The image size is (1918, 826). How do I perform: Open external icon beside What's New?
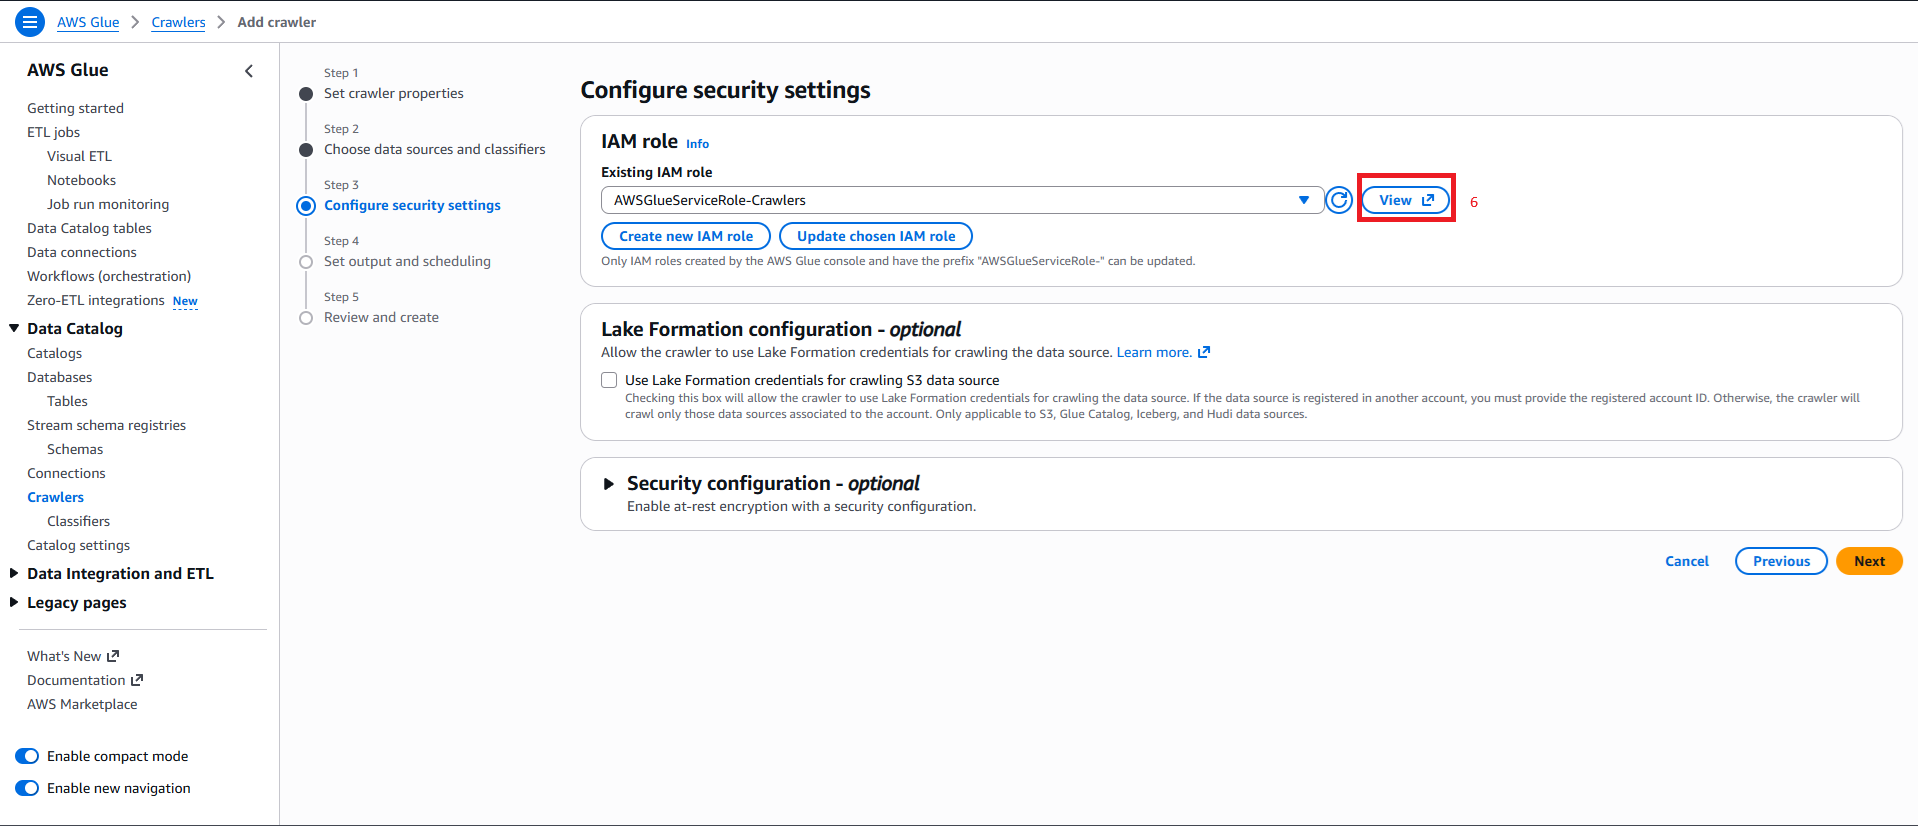(113, 656)
